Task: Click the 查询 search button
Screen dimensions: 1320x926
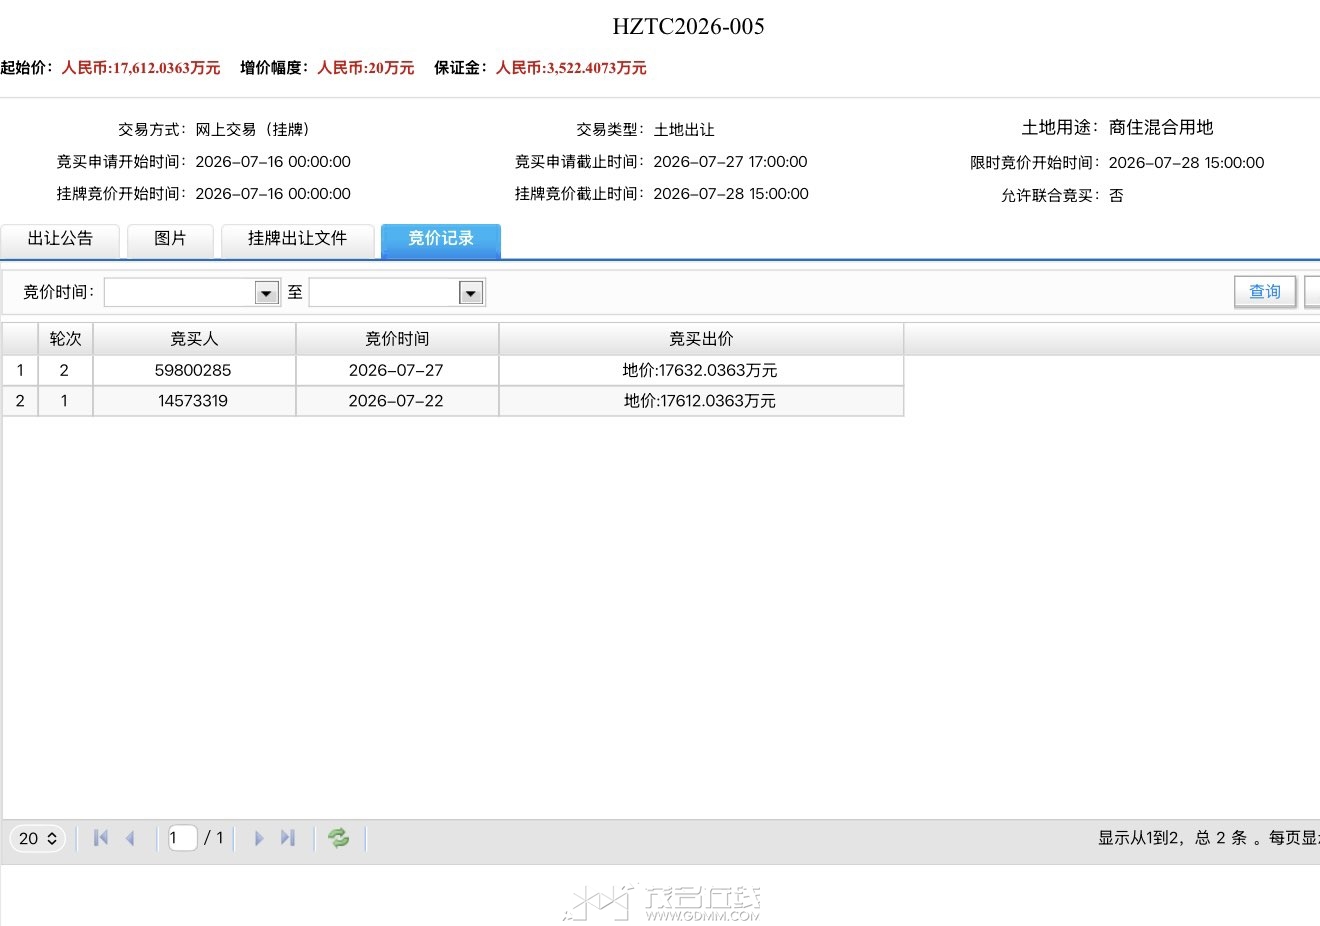Action: 1265,292
